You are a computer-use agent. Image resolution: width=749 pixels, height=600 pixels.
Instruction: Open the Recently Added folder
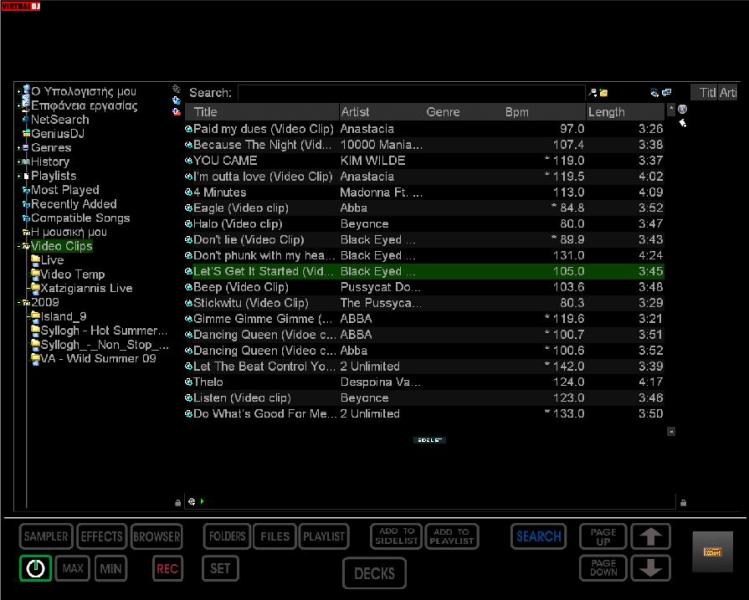74,204
